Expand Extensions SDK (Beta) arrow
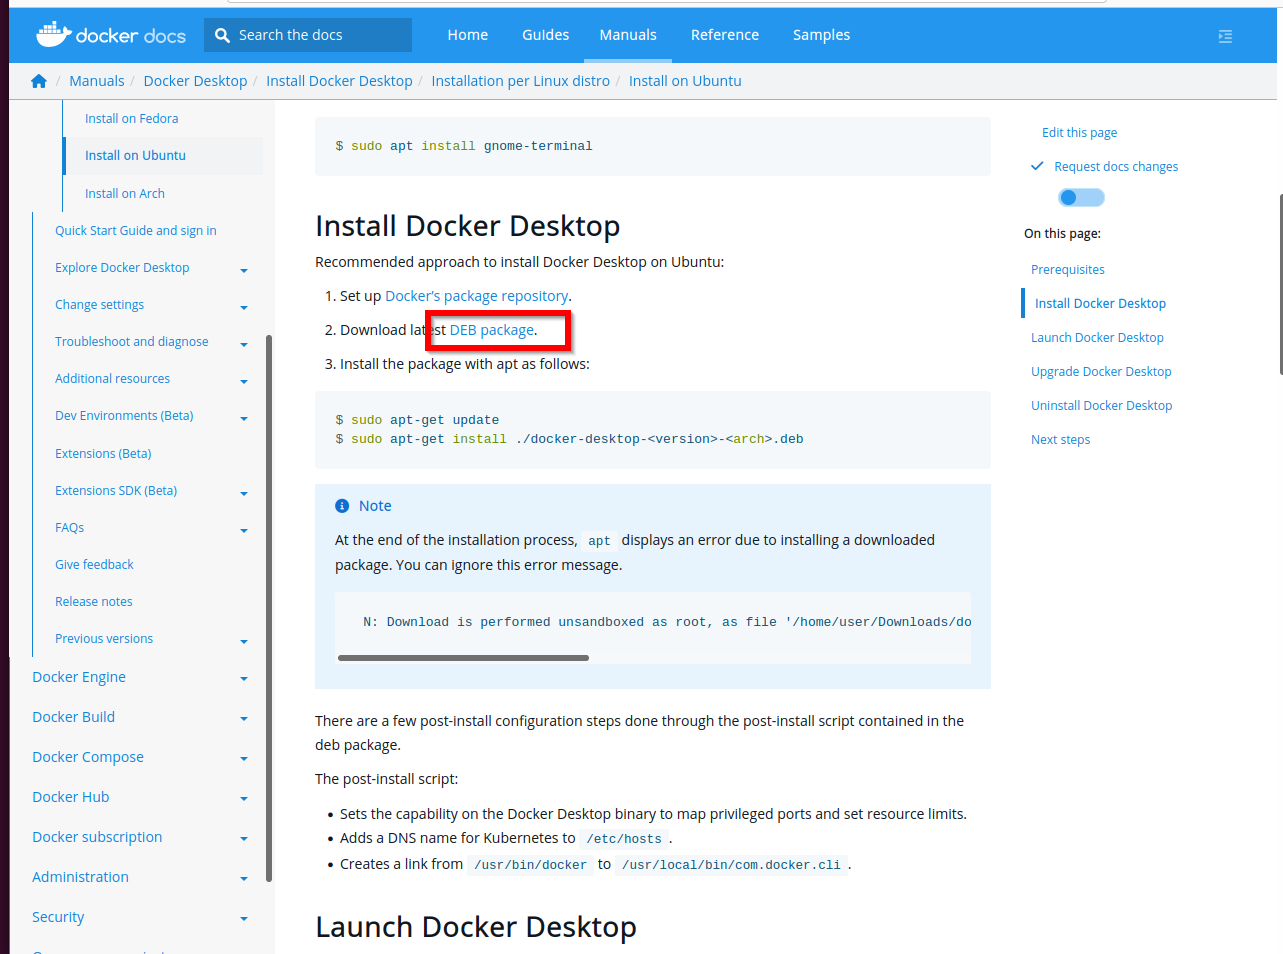The width and height of the screenshot is (1283, 954). click(244, 493)
